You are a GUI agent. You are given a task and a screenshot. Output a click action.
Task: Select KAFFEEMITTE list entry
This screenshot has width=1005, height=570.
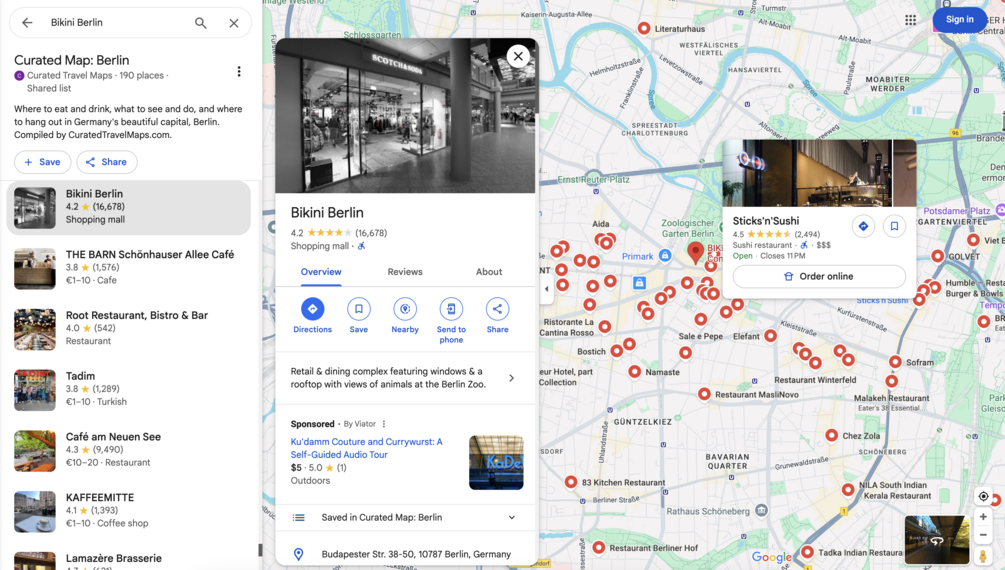tap(128, 512)
